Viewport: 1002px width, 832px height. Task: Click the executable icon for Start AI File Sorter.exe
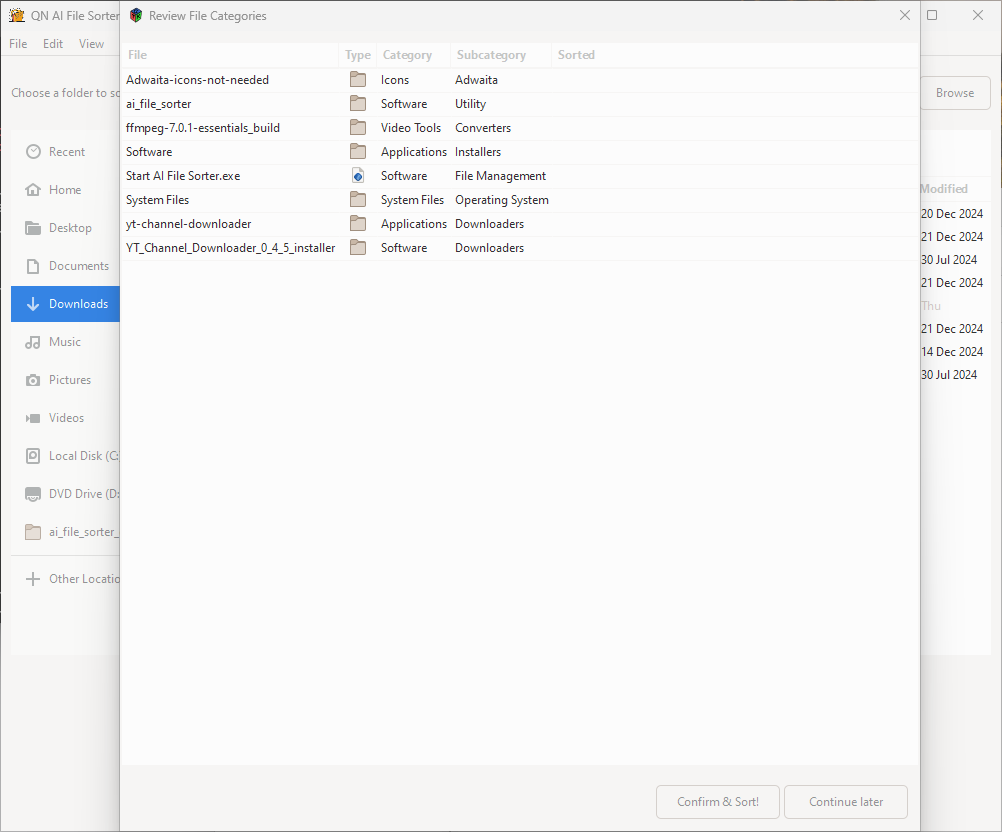(357, 176)
